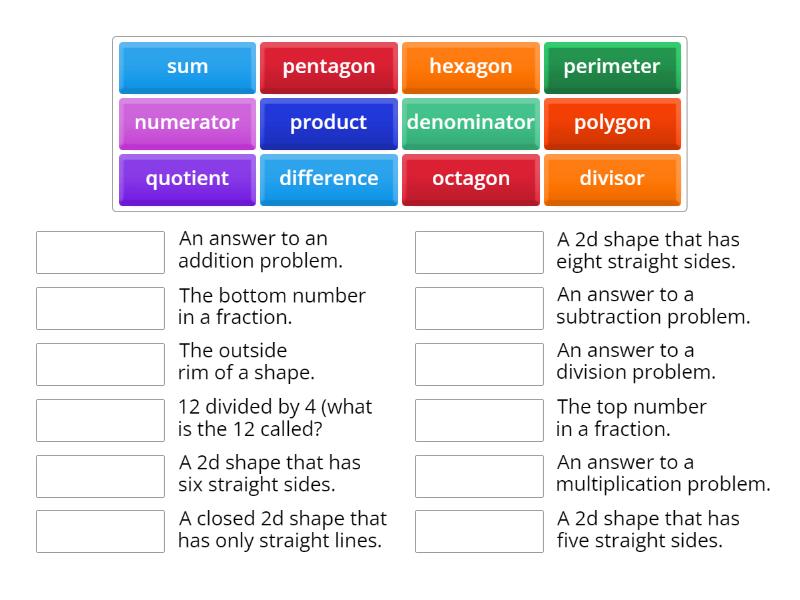Select the 'polygon' word tile
The image size is (800, 600).
click(612, 123)
